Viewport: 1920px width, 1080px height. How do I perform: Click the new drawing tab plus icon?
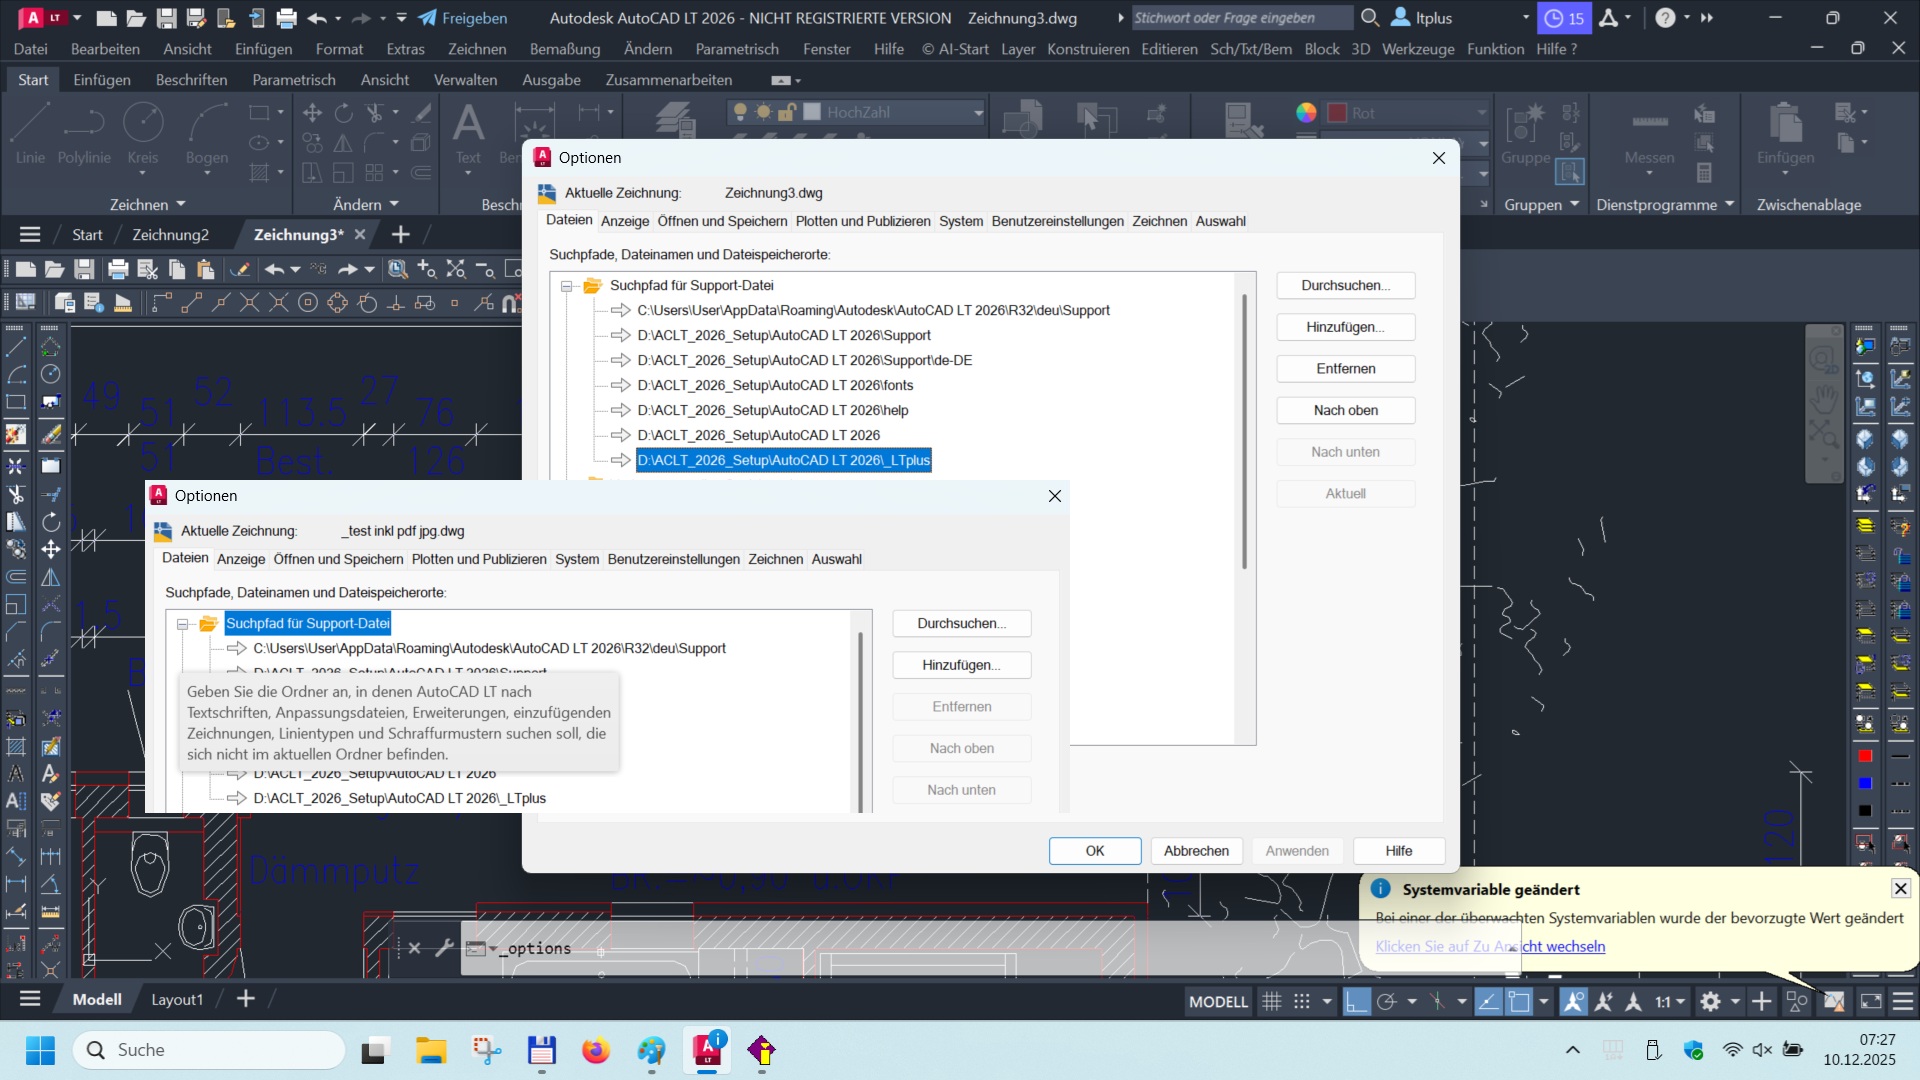(x=400, y=234)
